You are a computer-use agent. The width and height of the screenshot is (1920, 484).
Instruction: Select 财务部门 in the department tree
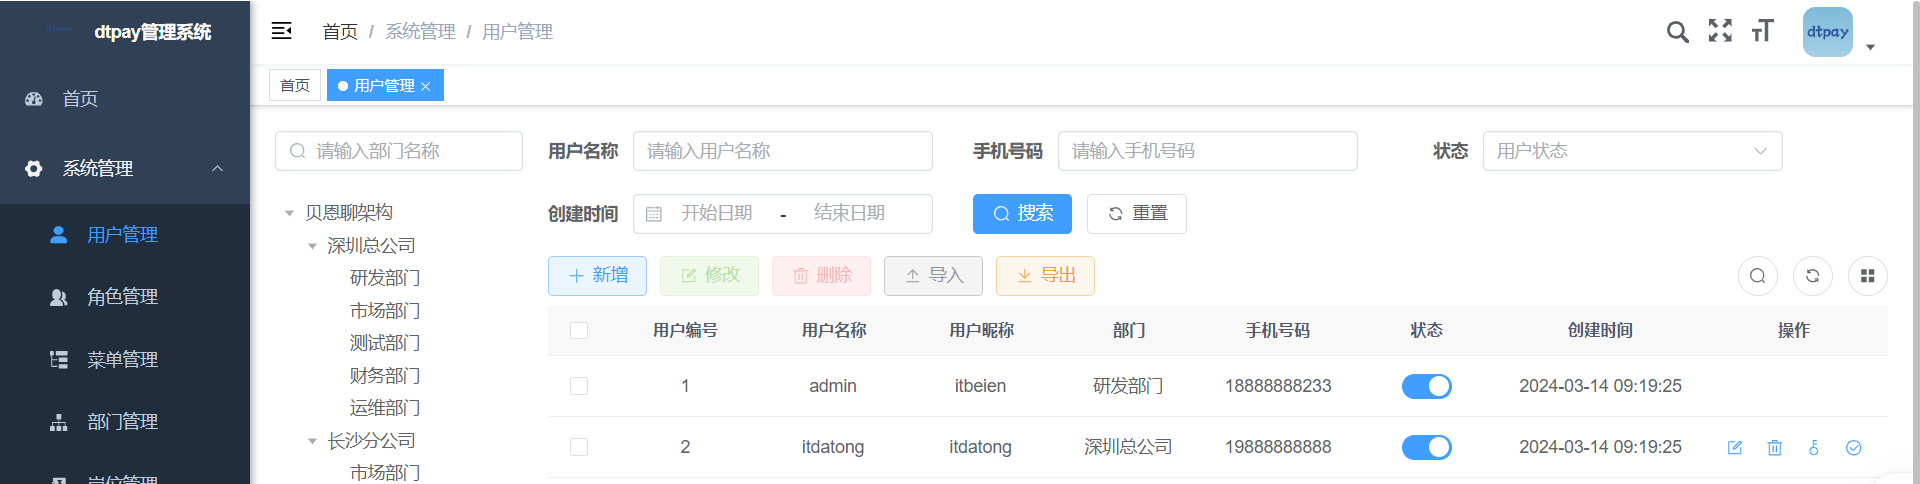point(385,376)
